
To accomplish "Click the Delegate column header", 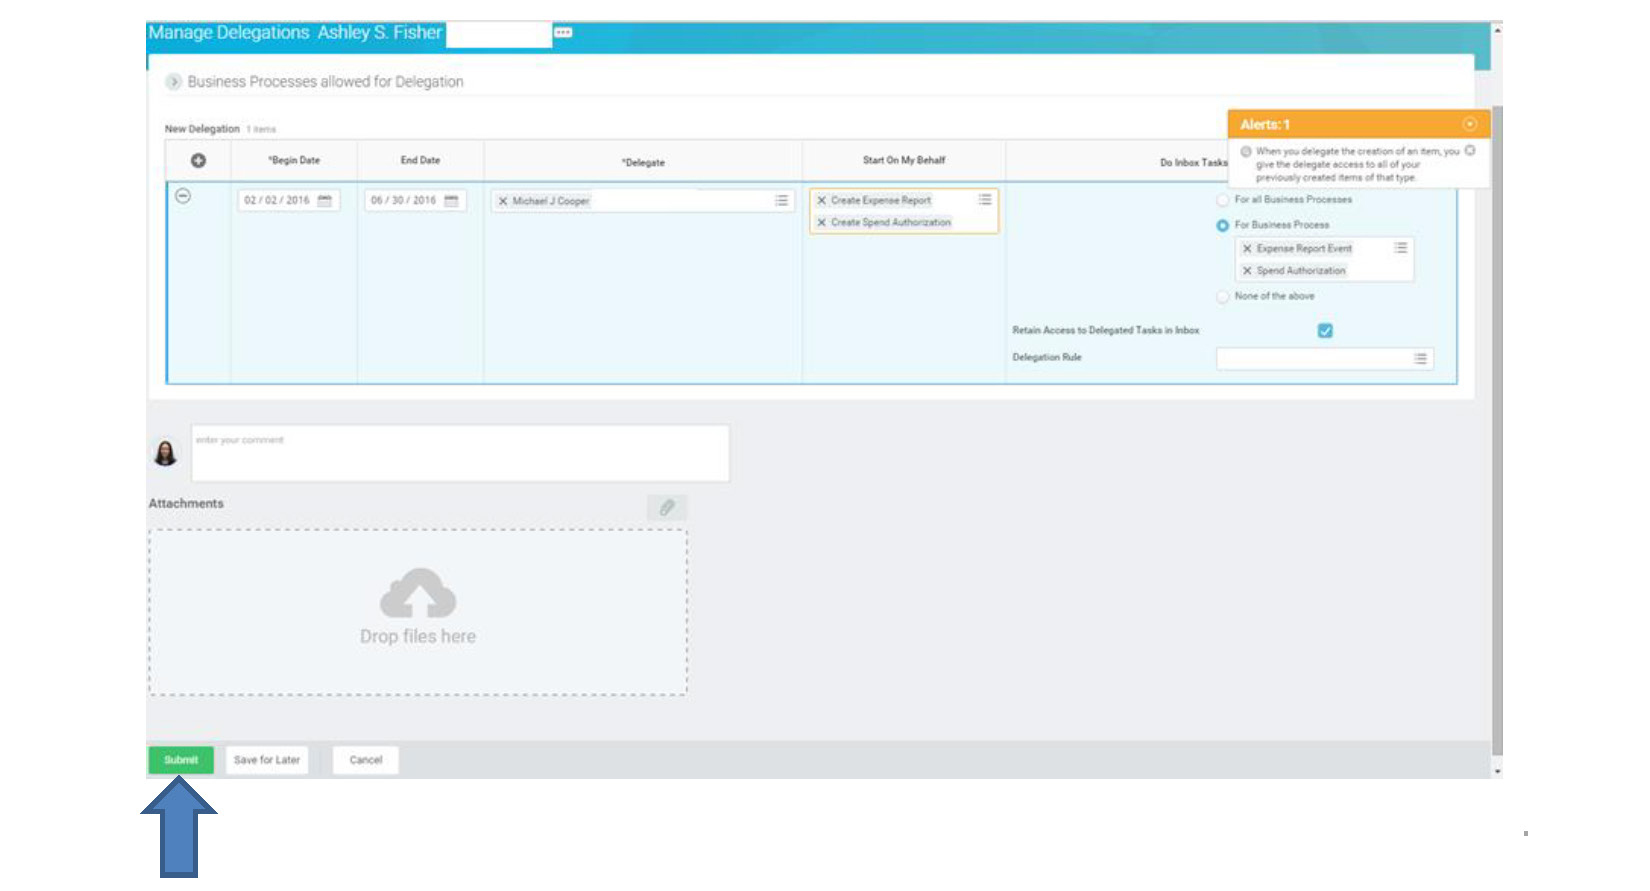I will (x=643, y=162).
